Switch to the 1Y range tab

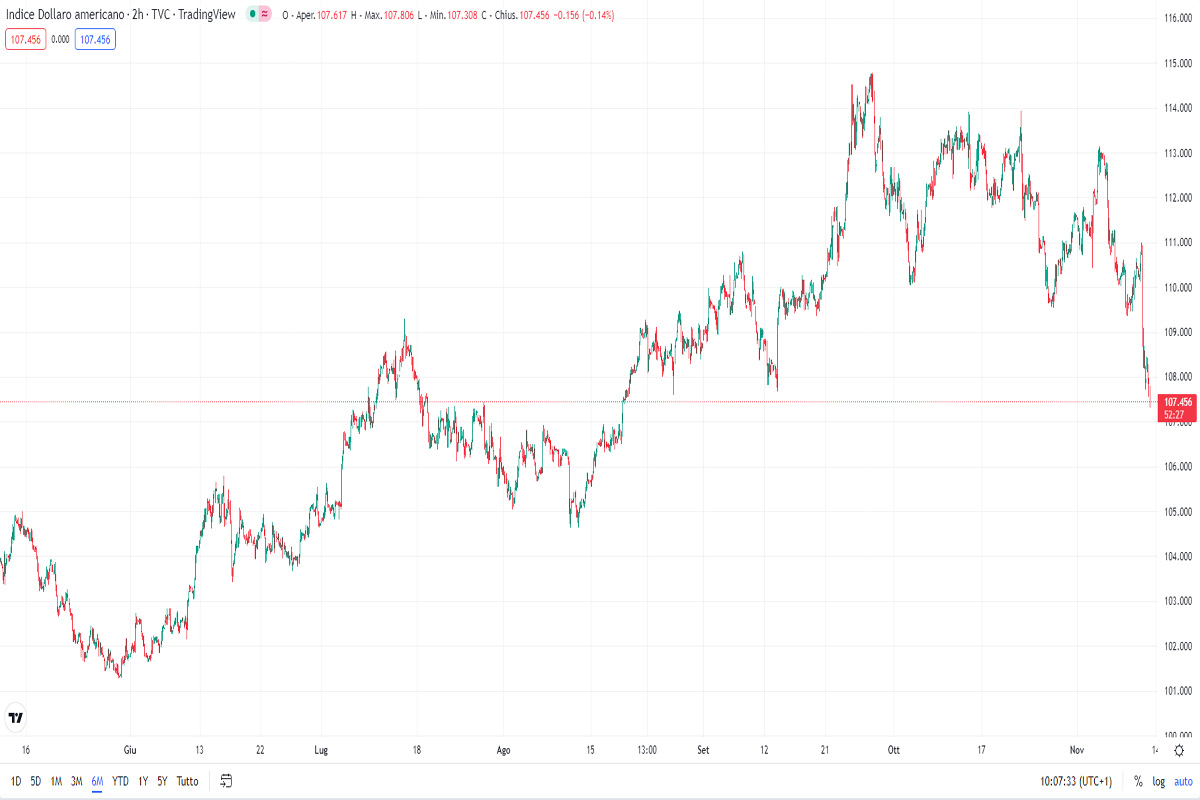141,781
